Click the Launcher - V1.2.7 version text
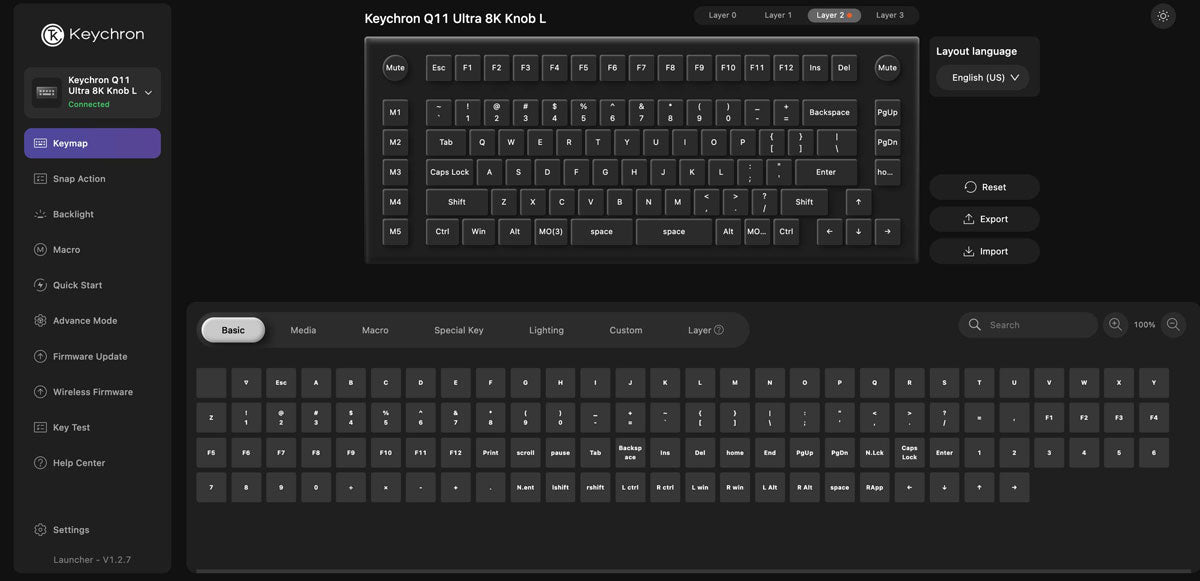 (92, 560)
